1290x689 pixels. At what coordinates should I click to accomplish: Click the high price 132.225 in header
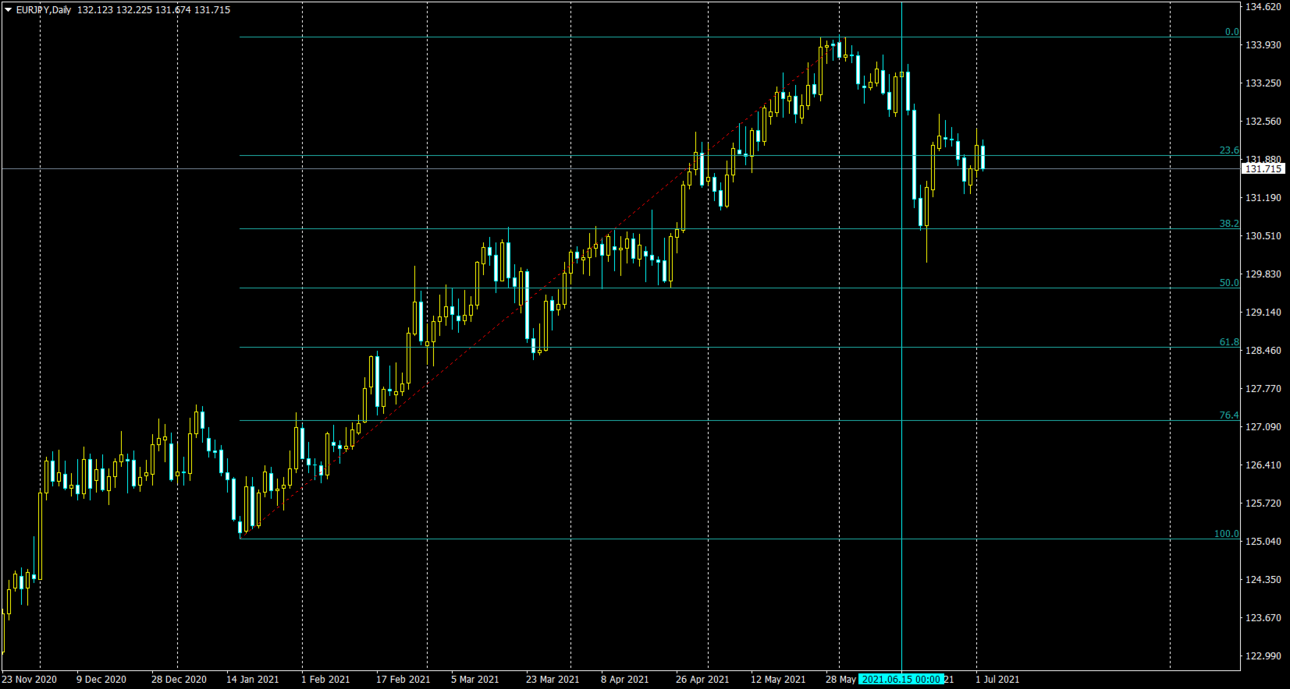pyautogui.click(x=135, y=9)
